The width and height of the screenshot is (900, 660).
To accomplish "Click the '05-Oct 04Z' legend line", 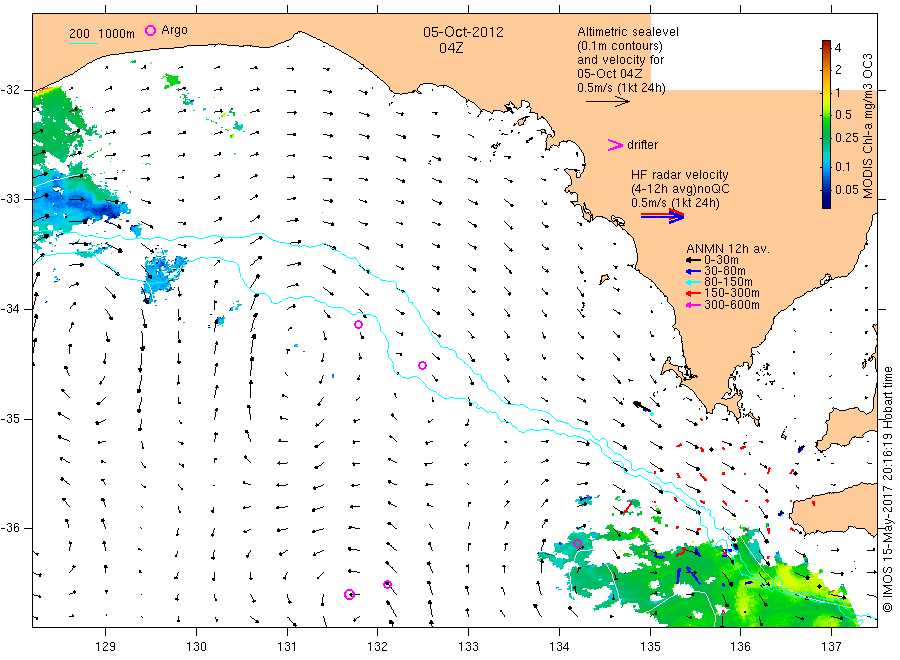I will (610, 73).
